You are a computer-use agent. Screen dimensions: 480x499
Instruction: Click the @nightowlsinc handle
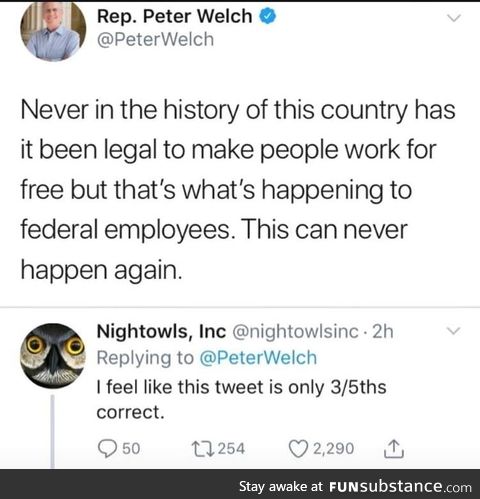(x=295, y=332)
